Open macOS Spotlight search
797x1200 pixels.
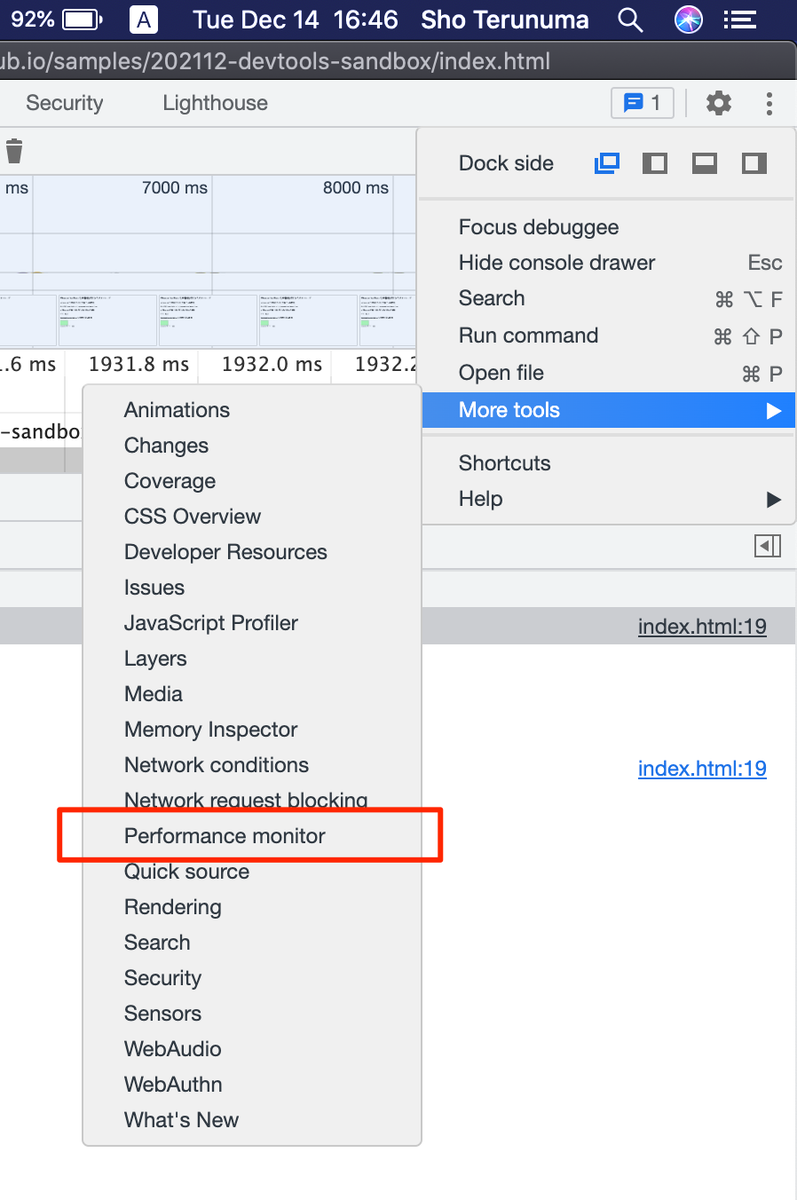tap(630, 20)
